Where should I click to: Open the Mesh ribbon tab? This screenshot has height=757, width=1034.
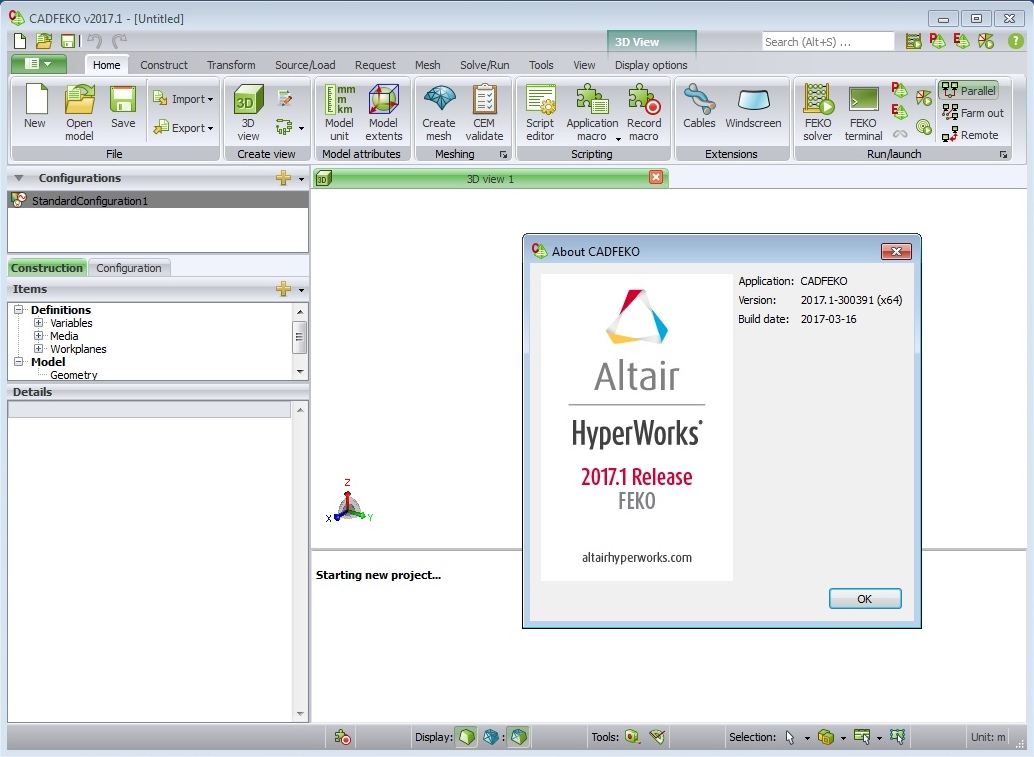click(x=427, y=65)
